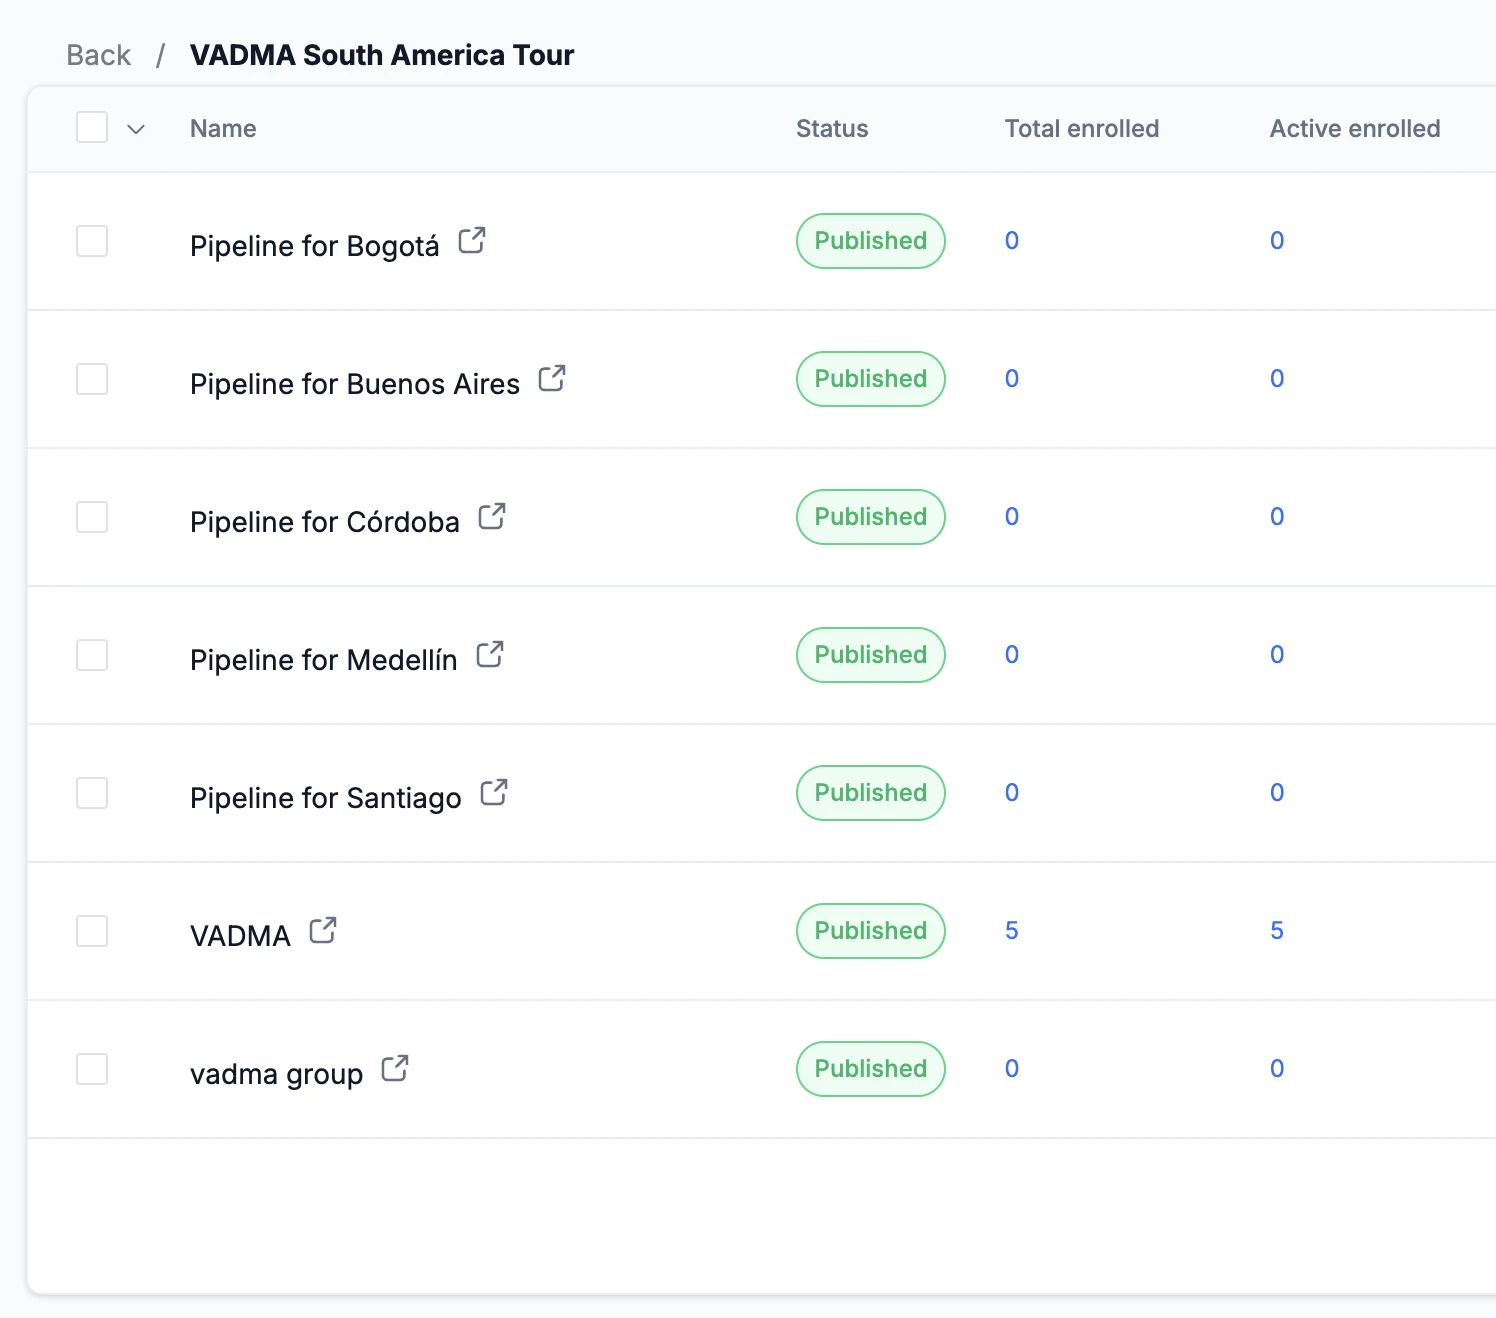The image size is (1496, 1318).
Task: Click the Name column header
Action: (x=223, y=129)
